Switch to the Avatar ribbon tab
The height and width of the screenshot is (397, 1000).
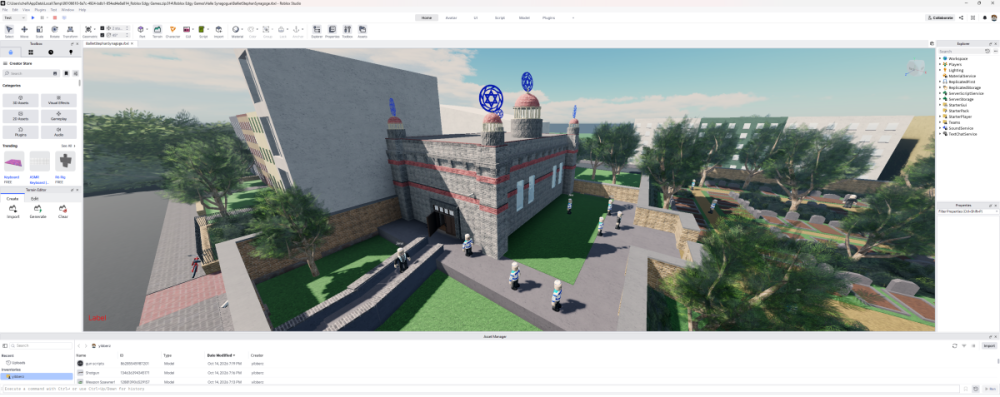451,18
